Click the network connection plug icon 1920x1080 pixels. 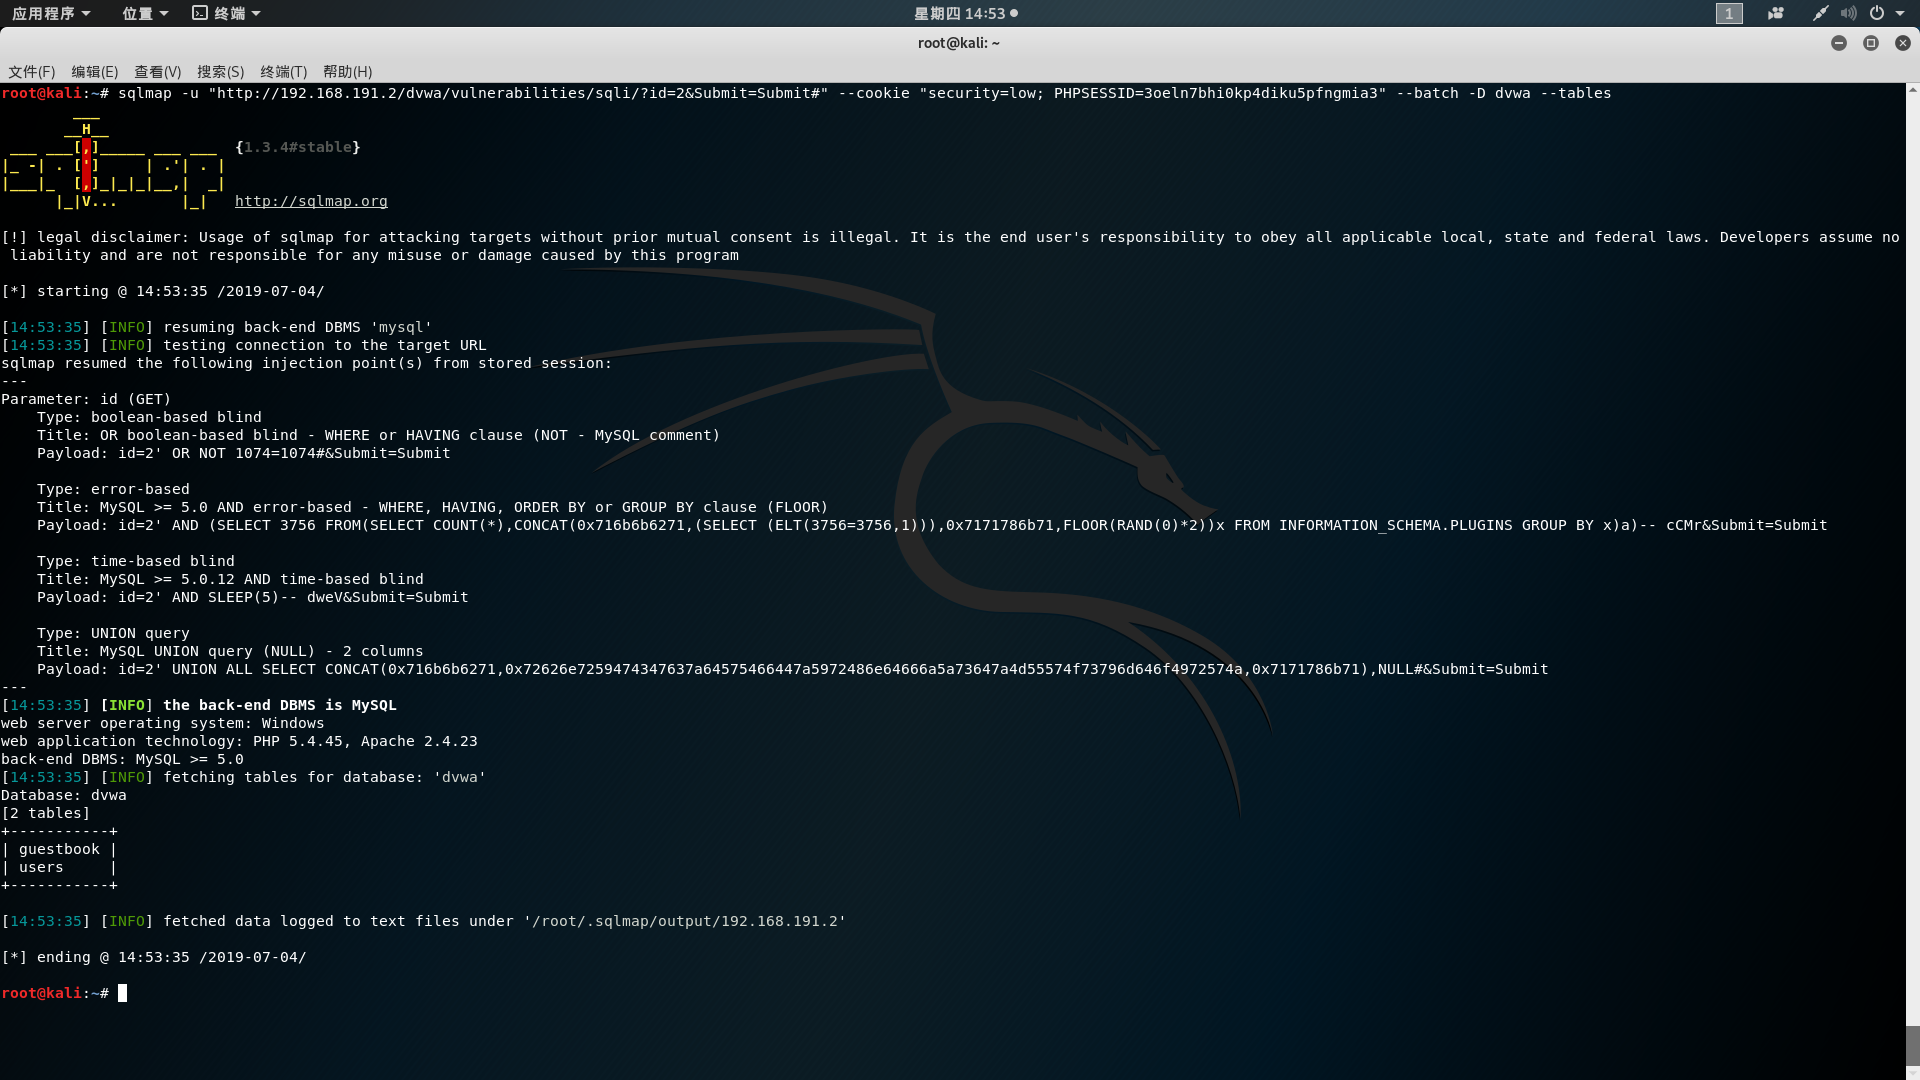click(x=1820, y=13)
